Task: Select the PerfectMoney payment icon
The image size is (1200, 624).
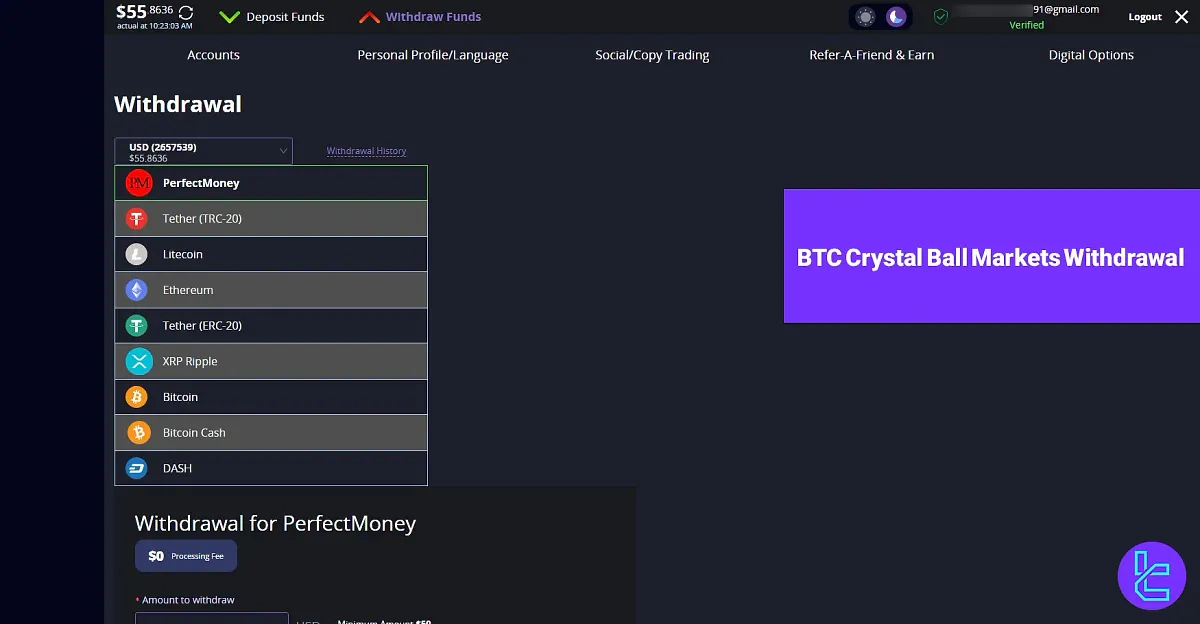Action: point(139,182)
